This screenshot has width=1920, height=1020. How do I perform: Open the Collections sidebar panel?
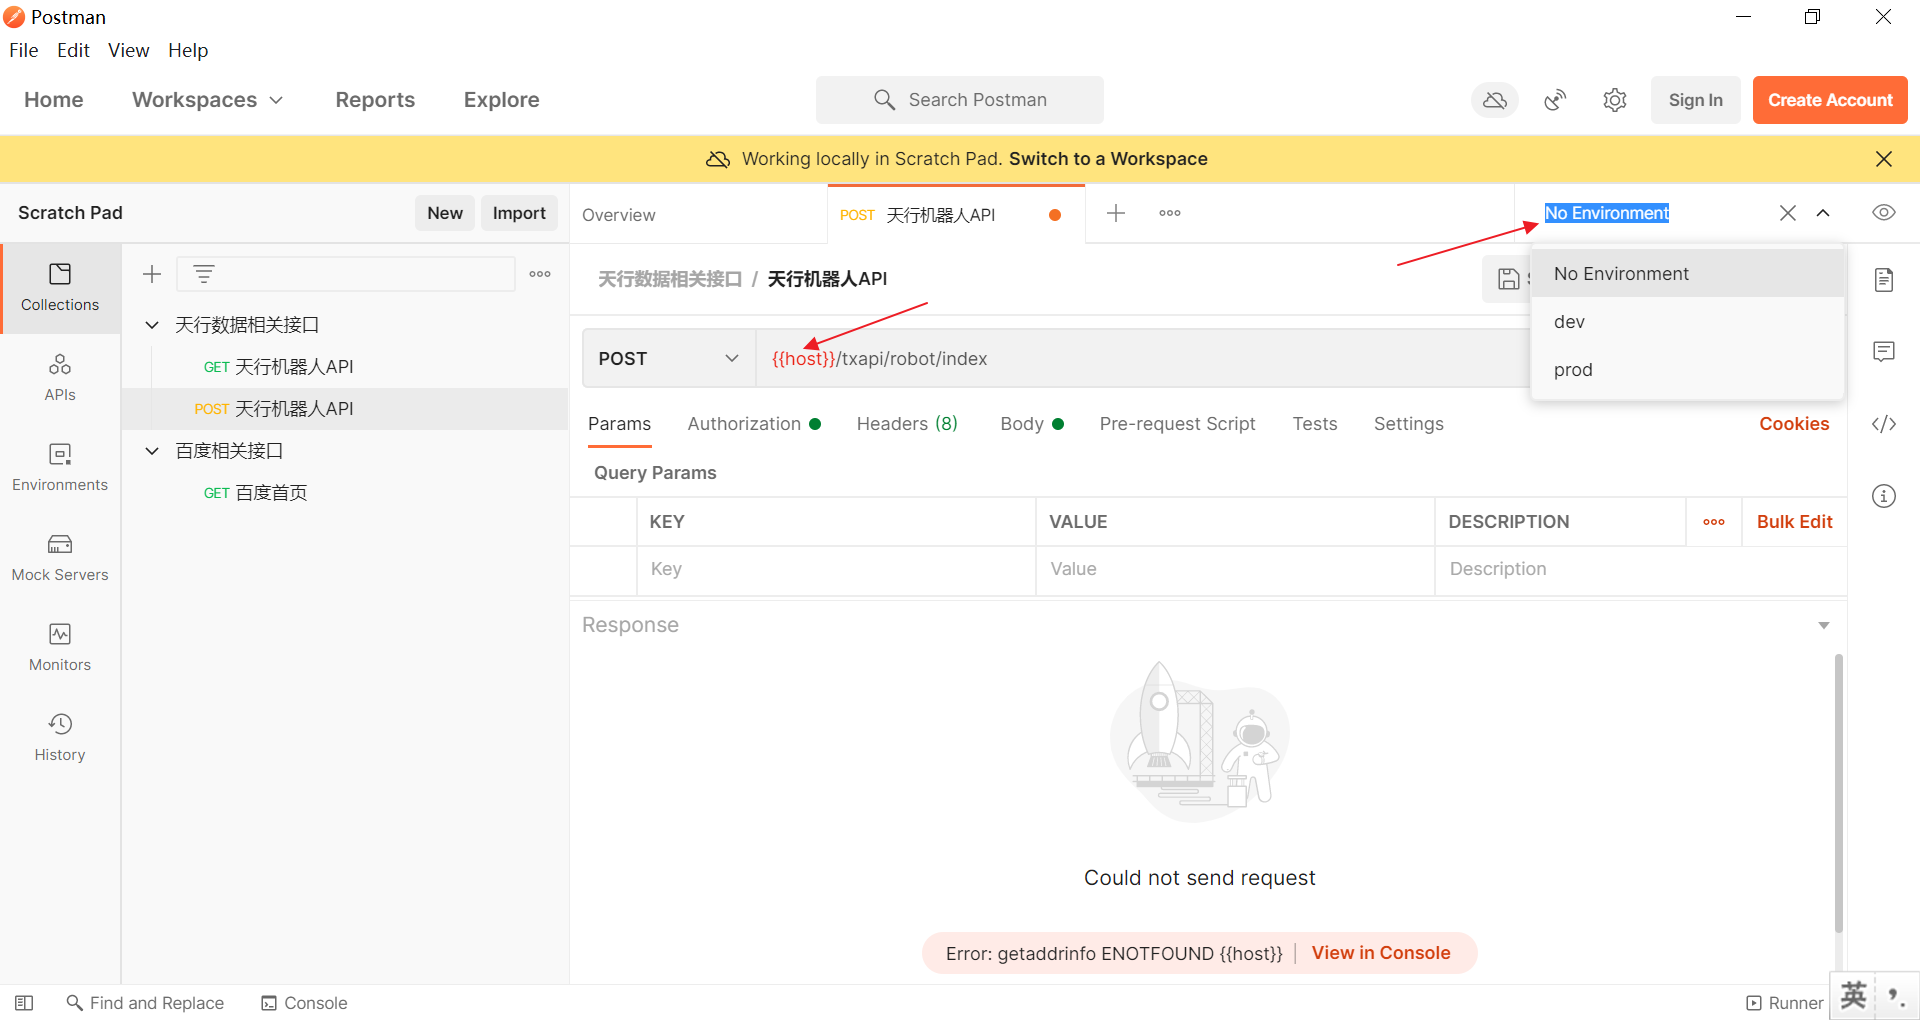[x=60, y=287]
